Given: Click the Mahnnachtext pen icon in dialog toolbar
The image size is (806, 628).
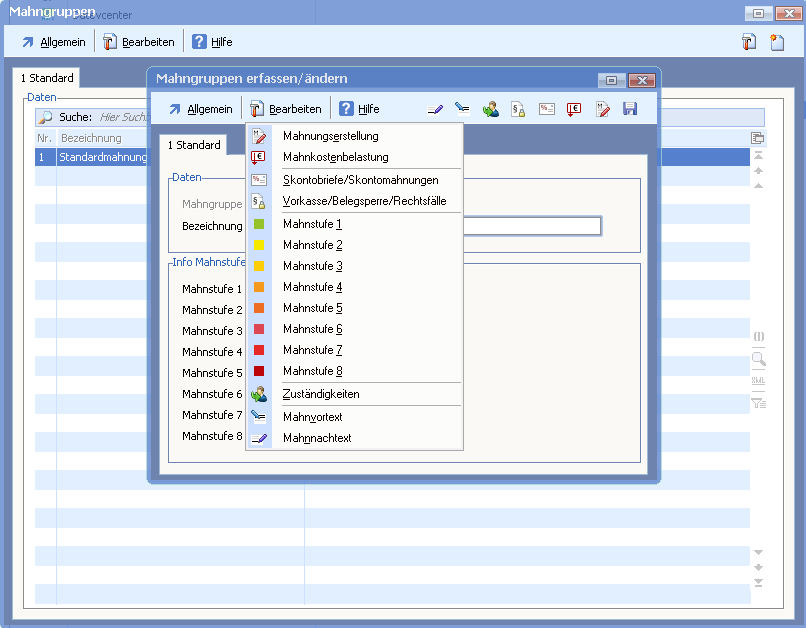Looking at the screenshot, I should pos(435,109).
